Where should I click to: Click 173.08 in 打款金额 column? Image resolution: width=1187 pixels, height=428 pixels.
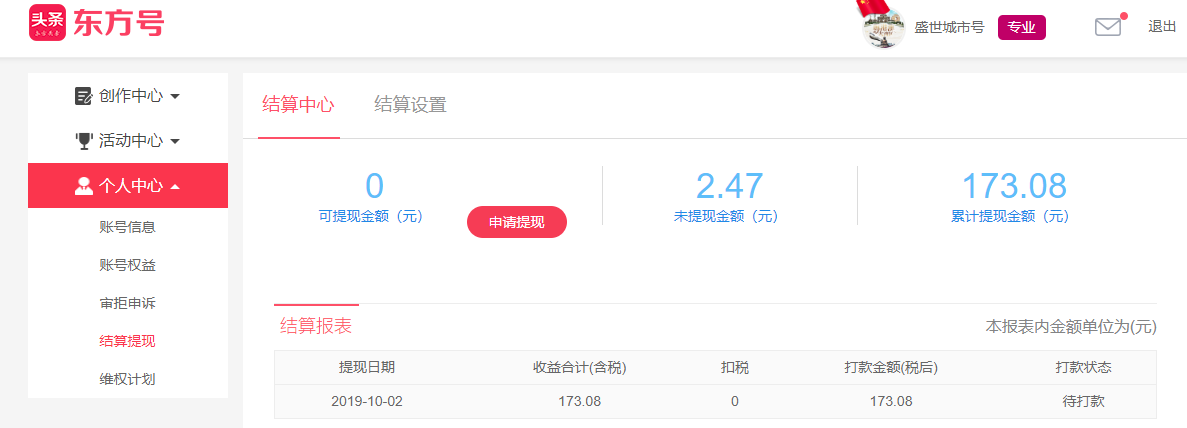click(891, 401)
